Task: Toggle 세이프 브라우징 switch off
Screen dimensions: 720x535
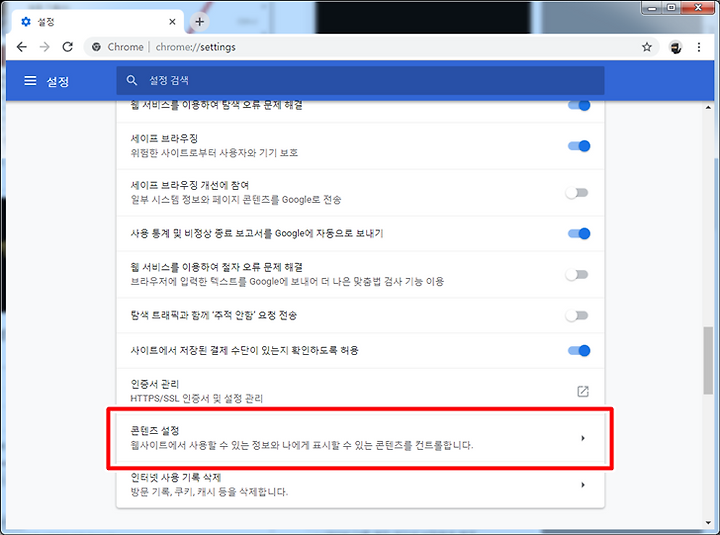Action: coord(579,146)
